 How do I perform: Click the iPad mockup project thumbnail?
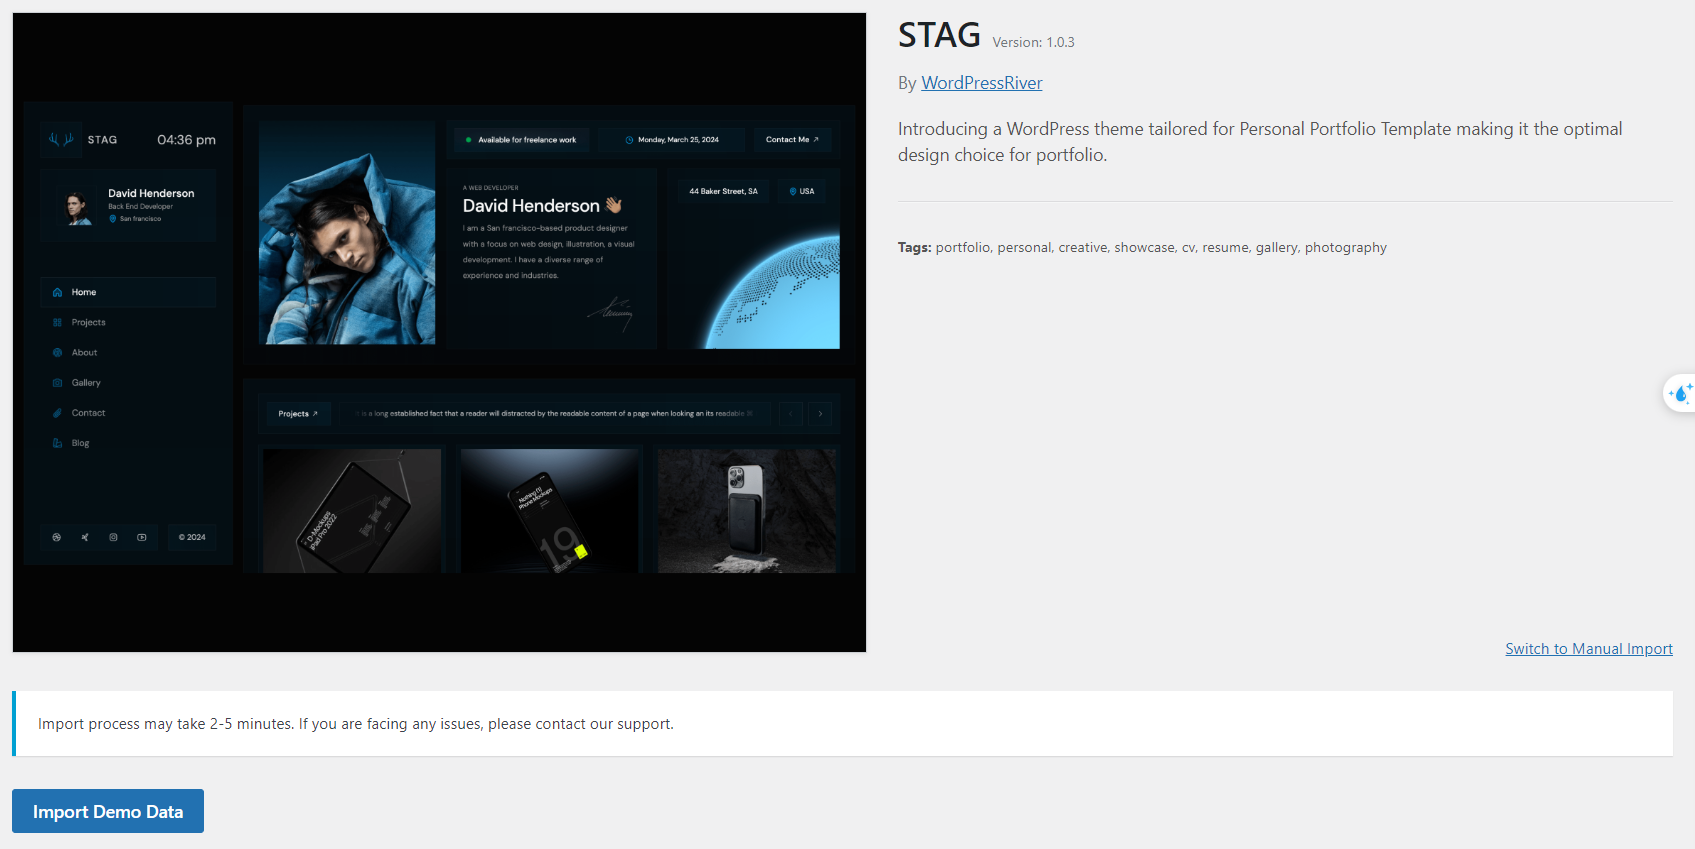351,511
